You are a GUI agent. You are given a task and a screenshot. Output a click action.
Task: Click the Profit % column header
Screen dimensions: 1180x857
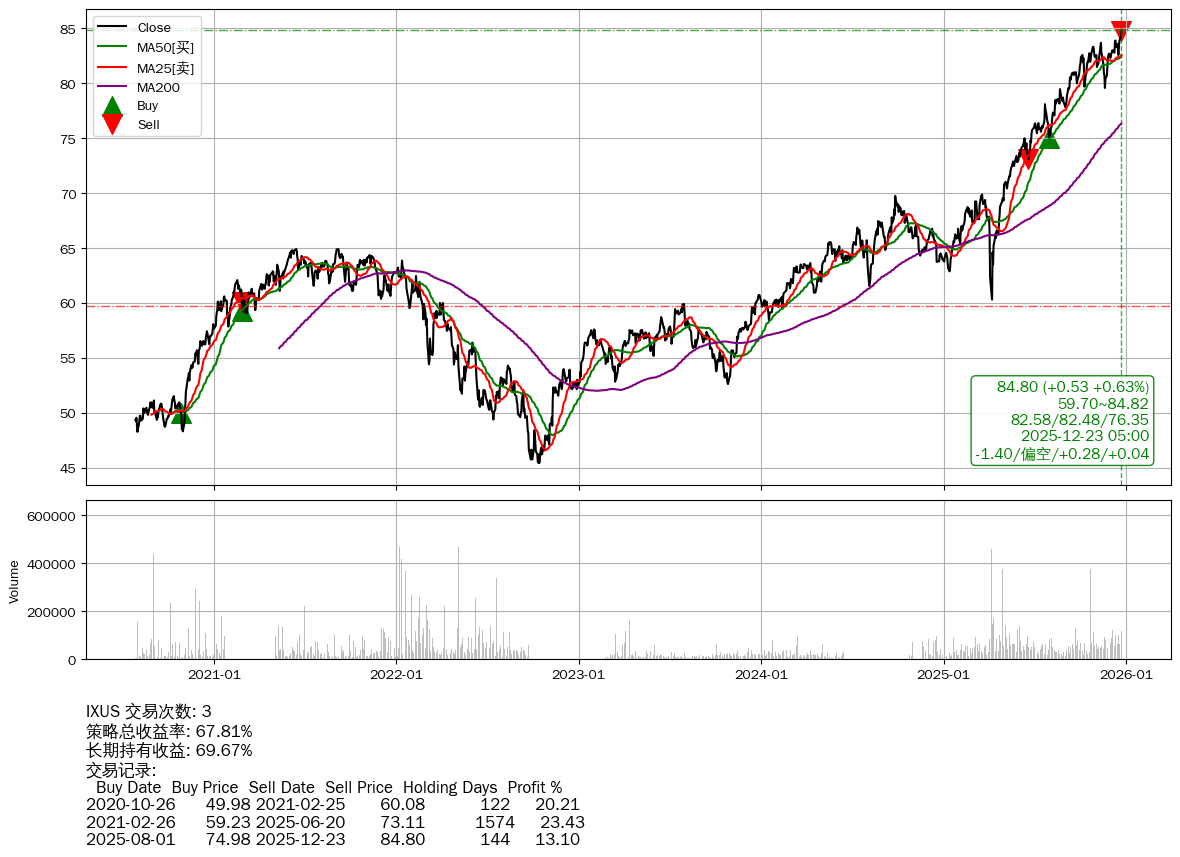534,787
